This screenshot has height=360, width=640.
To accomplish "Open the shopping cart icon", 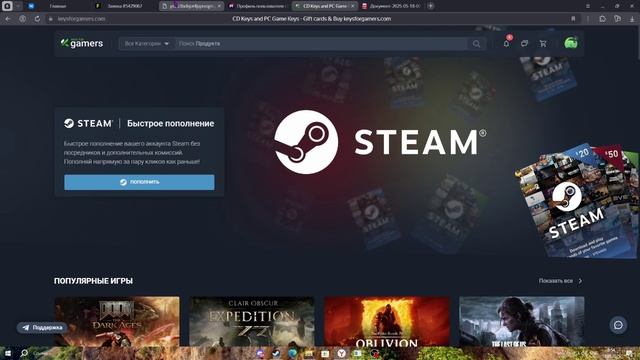I will (543, 43).
